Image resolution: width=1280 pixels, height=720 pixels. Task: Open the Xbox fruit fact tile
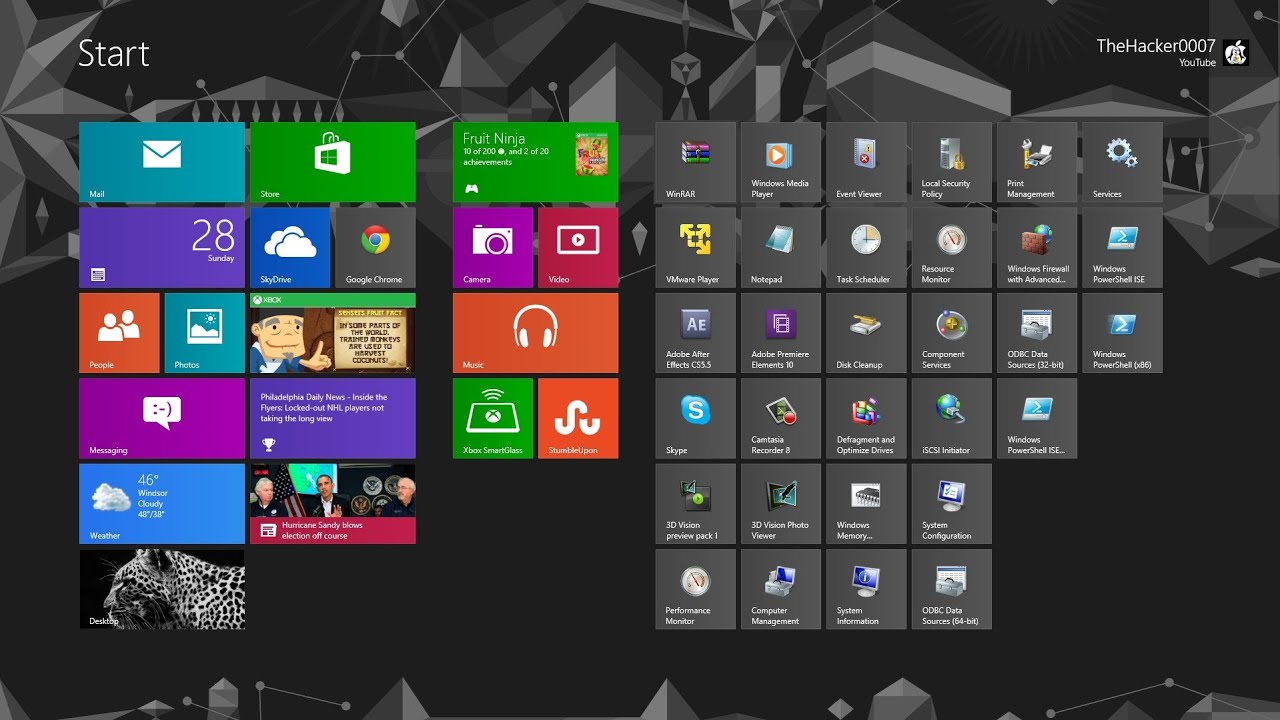pyautogui.click(x=333, y=333)
